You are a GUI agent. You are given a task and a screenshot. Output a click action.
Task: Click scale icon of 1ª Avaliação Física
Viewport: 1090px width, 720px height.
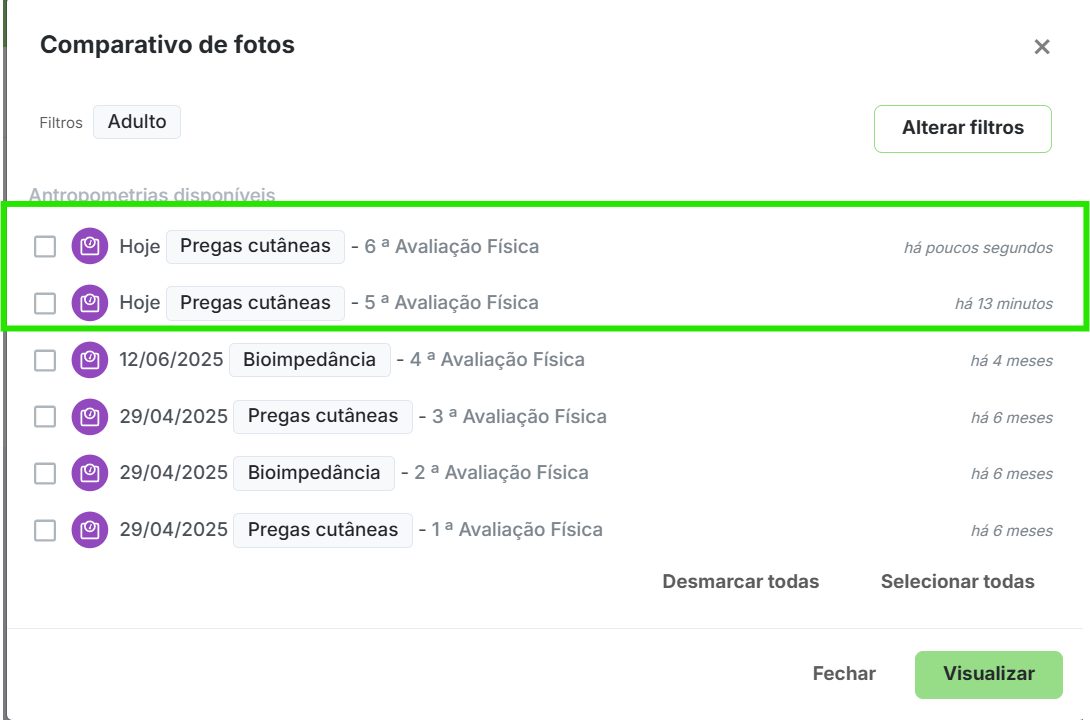(x=89, y=530)
